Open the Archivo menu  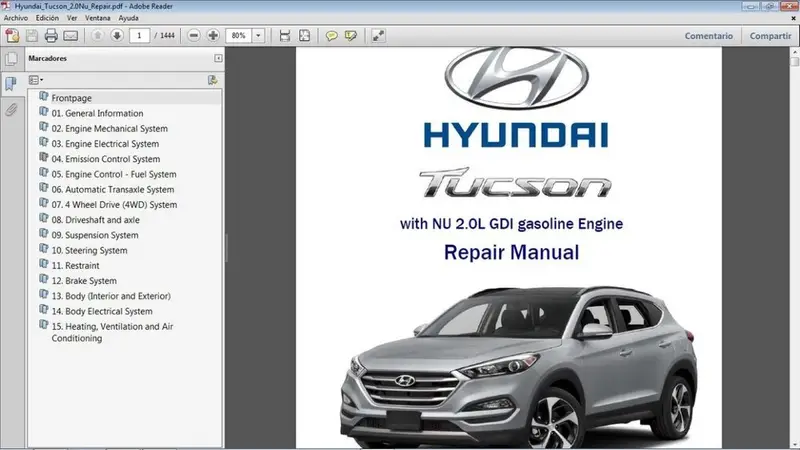point(16,18)
